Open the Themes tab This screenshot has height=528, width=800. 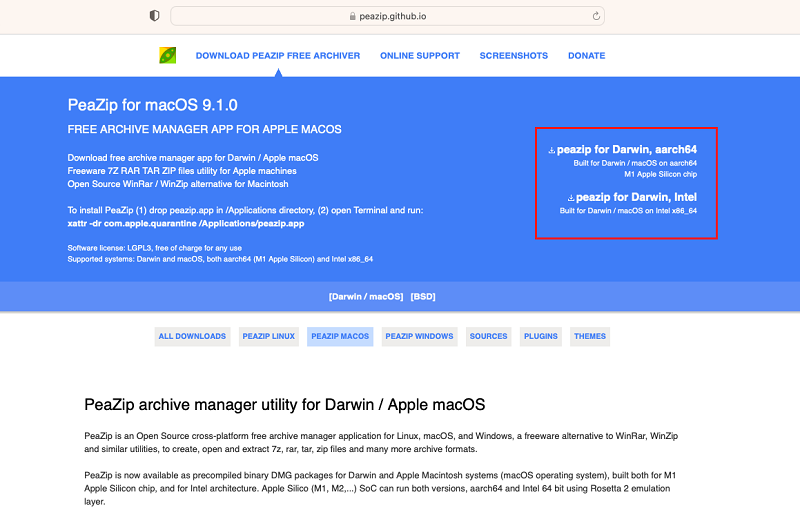tap(590, 336)
